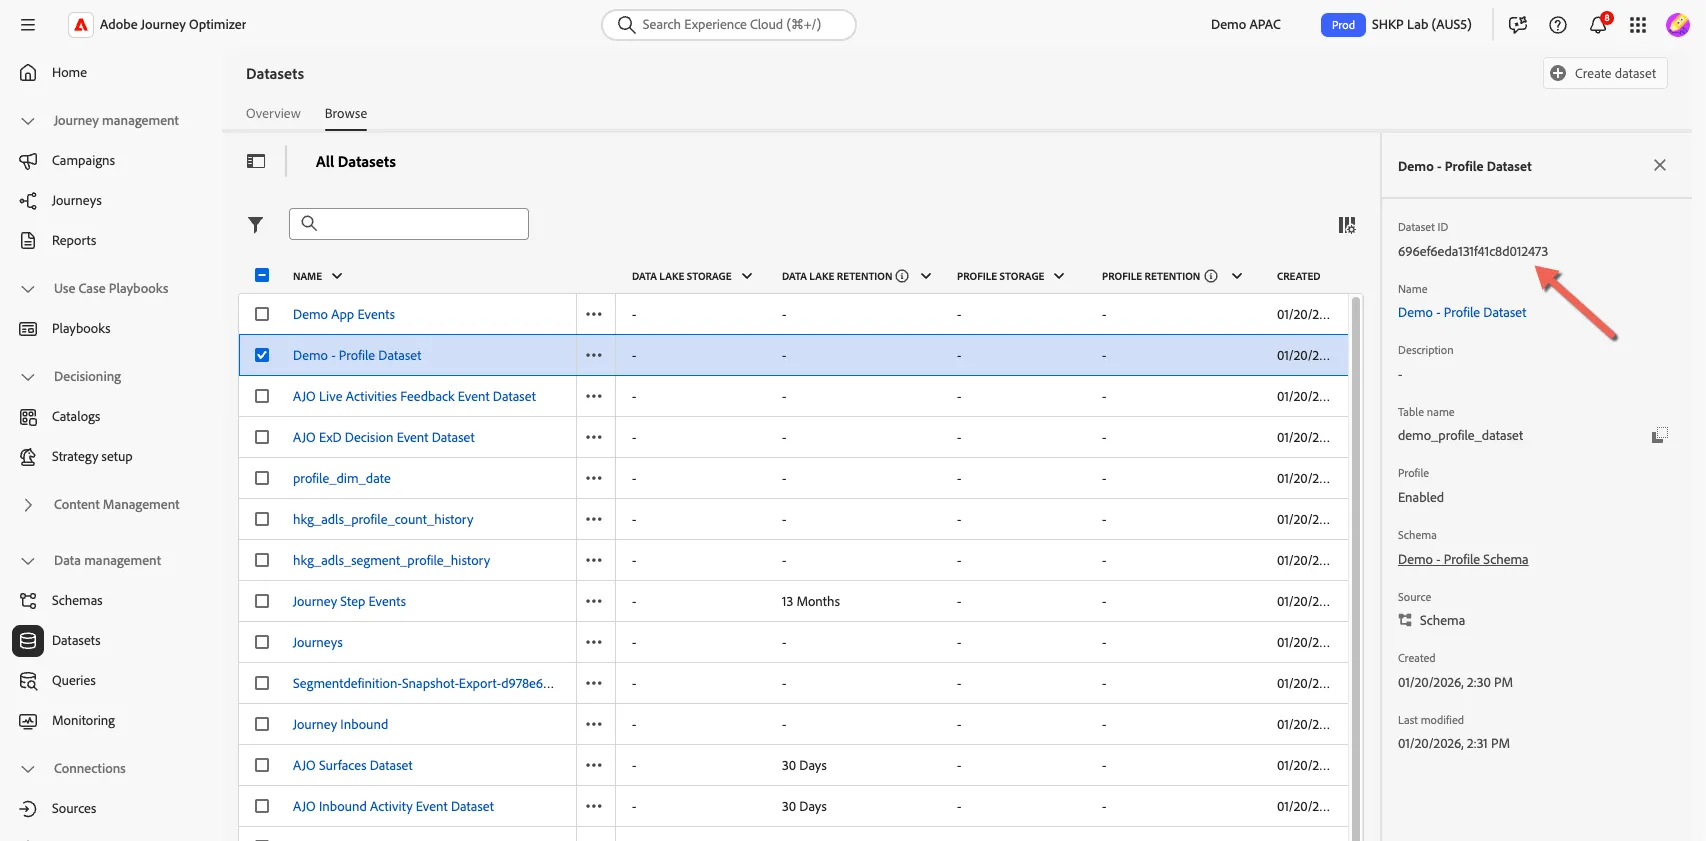Open more actions for AJO Surfaces Dataset
Screen dimensions: 1706x841
pos(594,765)
